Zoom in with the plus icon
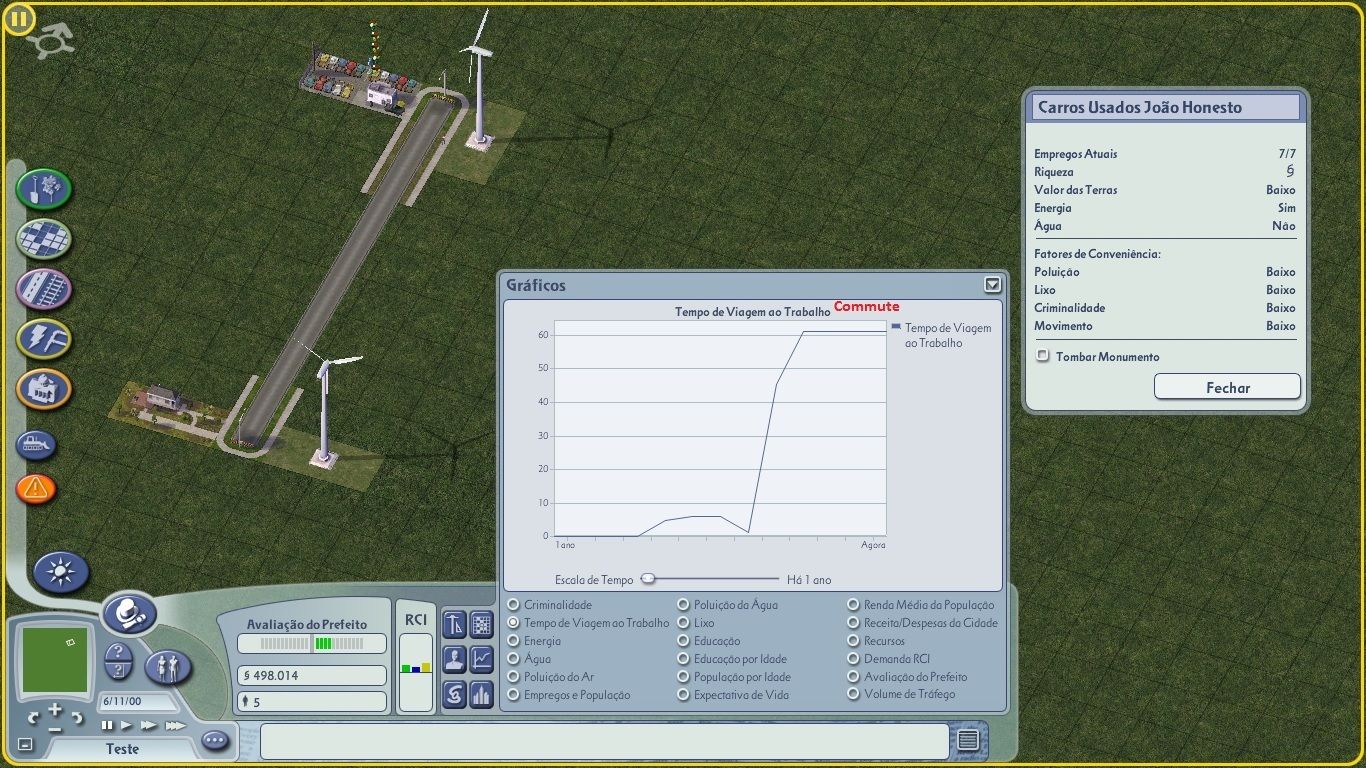Image resolution: width=1366 pixels, height=768 pixels. (55, 710)
